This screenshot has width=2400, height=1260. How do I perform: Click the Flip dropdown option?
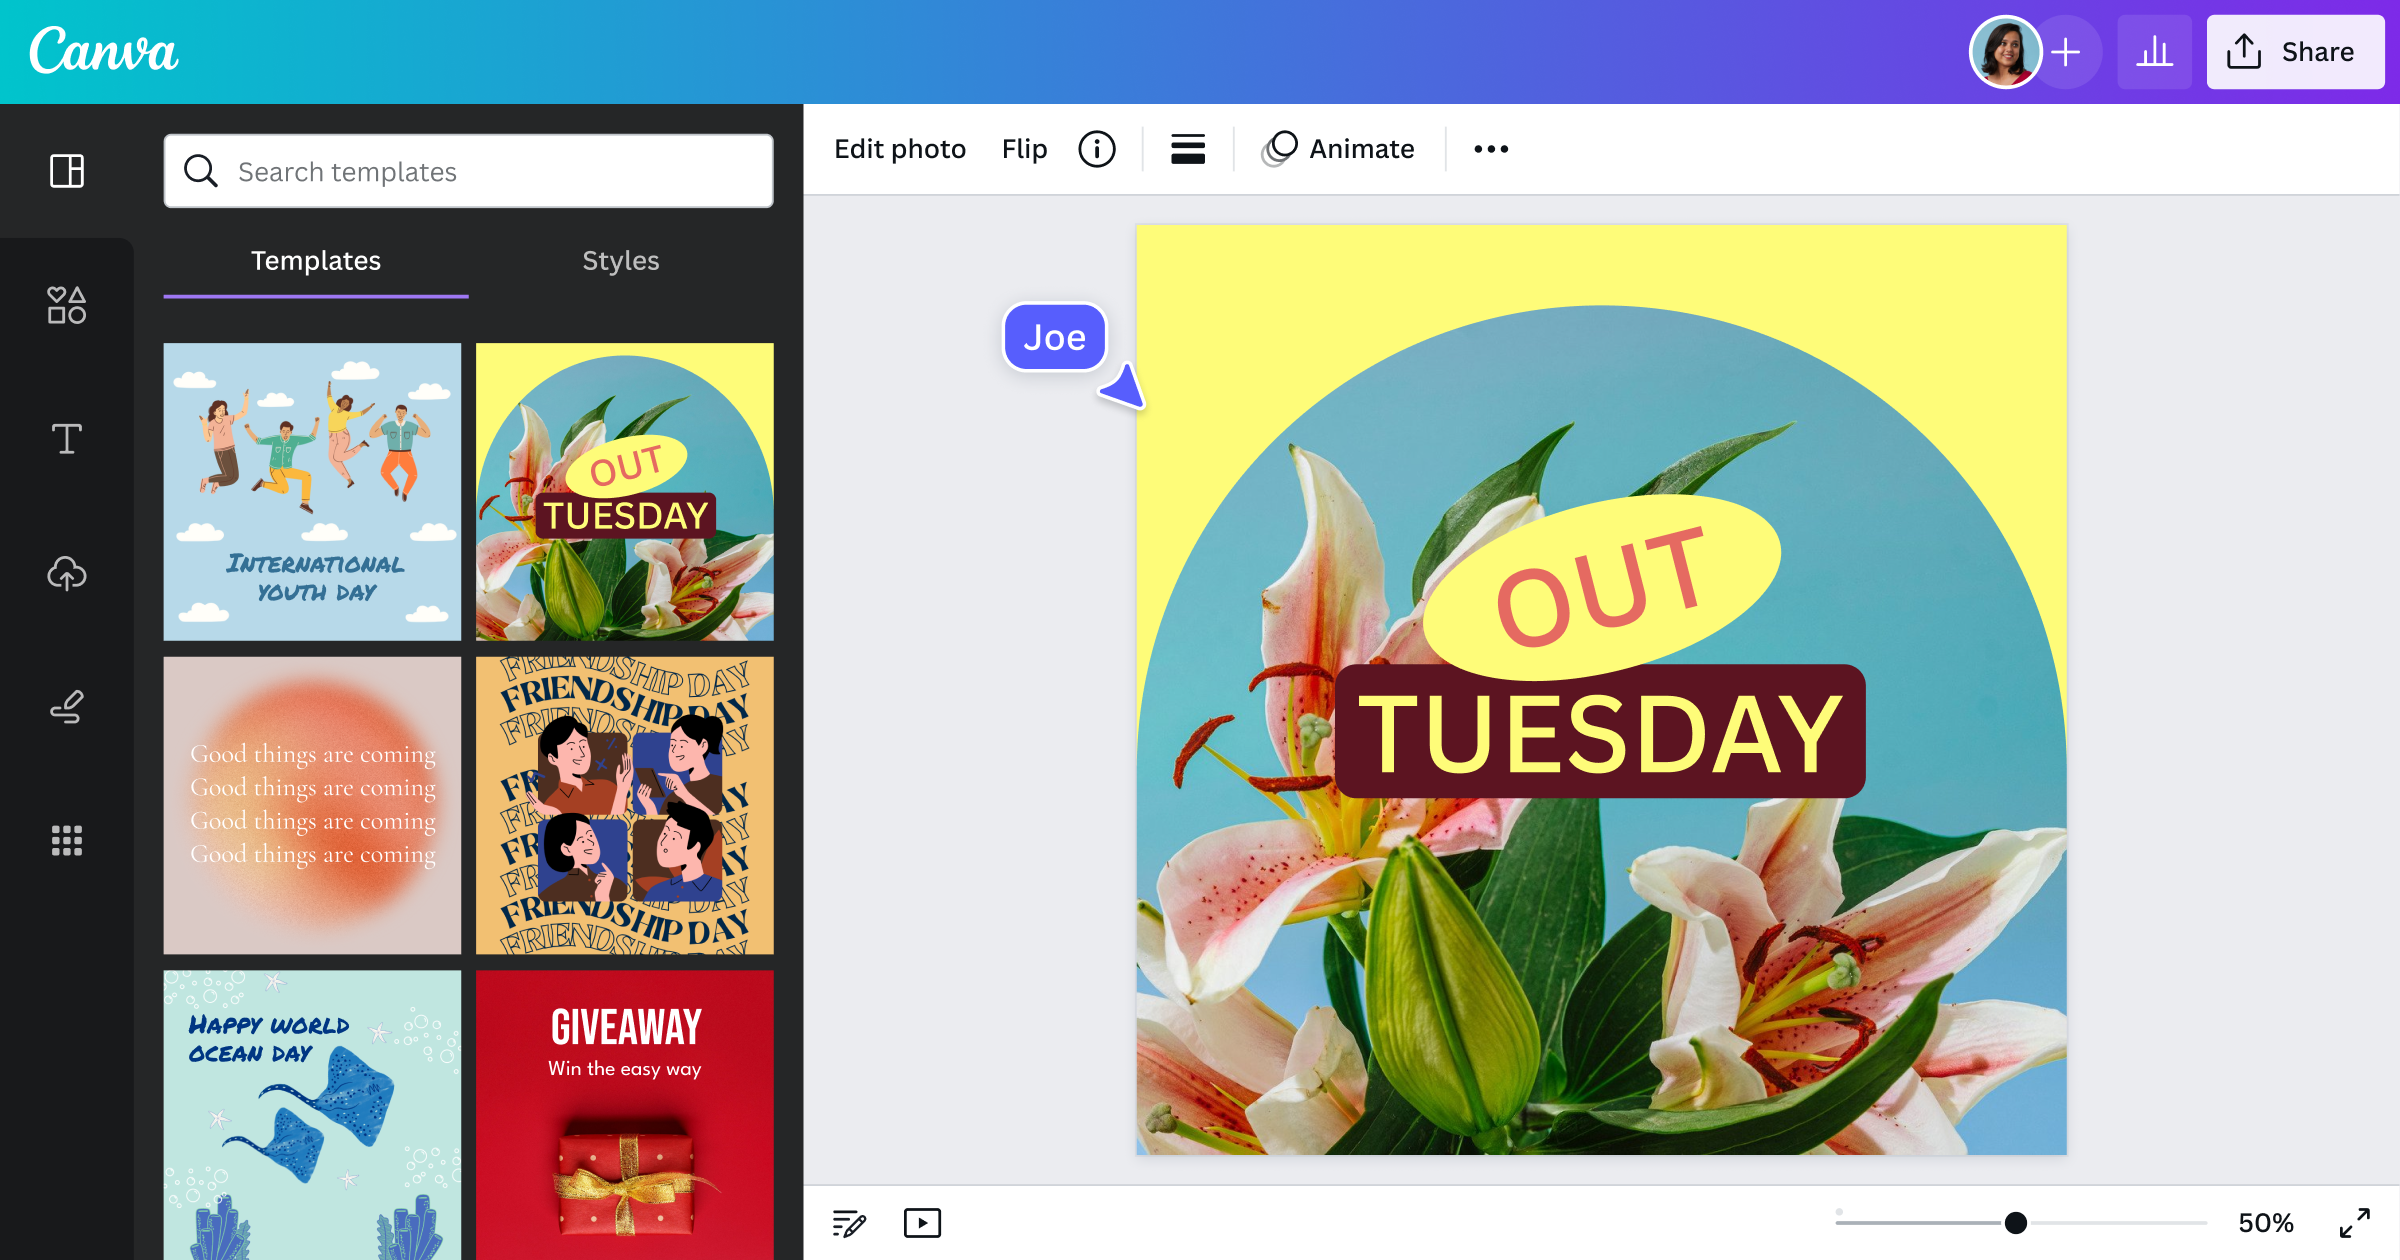(x=1024, y=148)
